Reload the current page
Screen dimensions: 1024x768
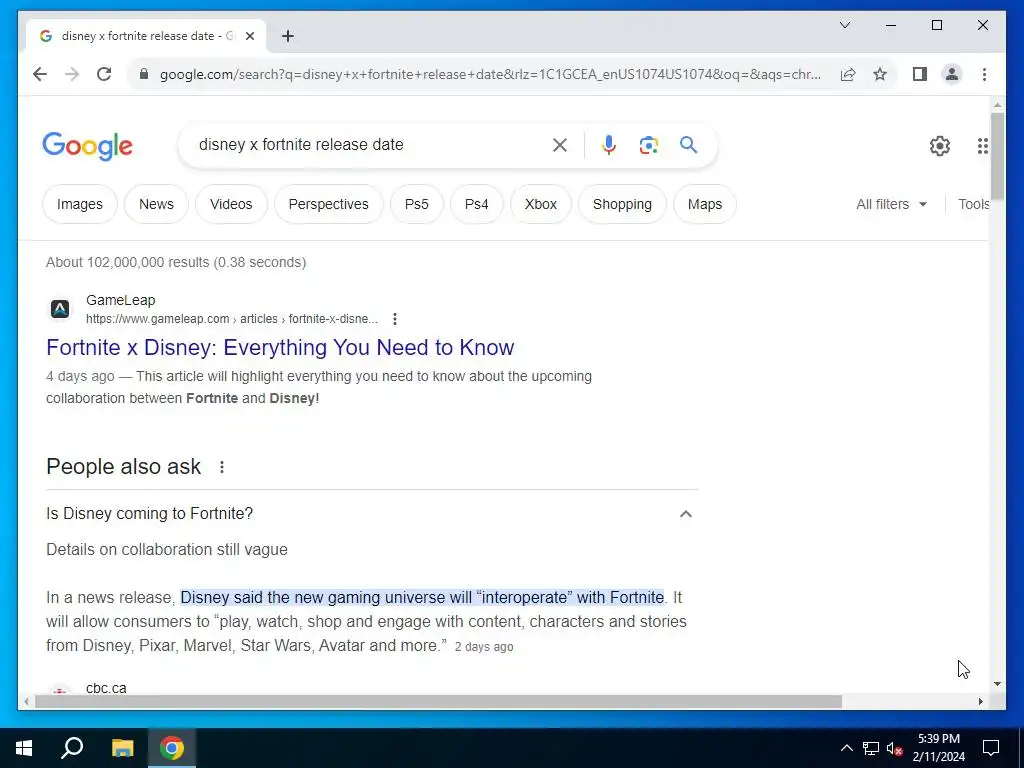(x=104, y=74)
